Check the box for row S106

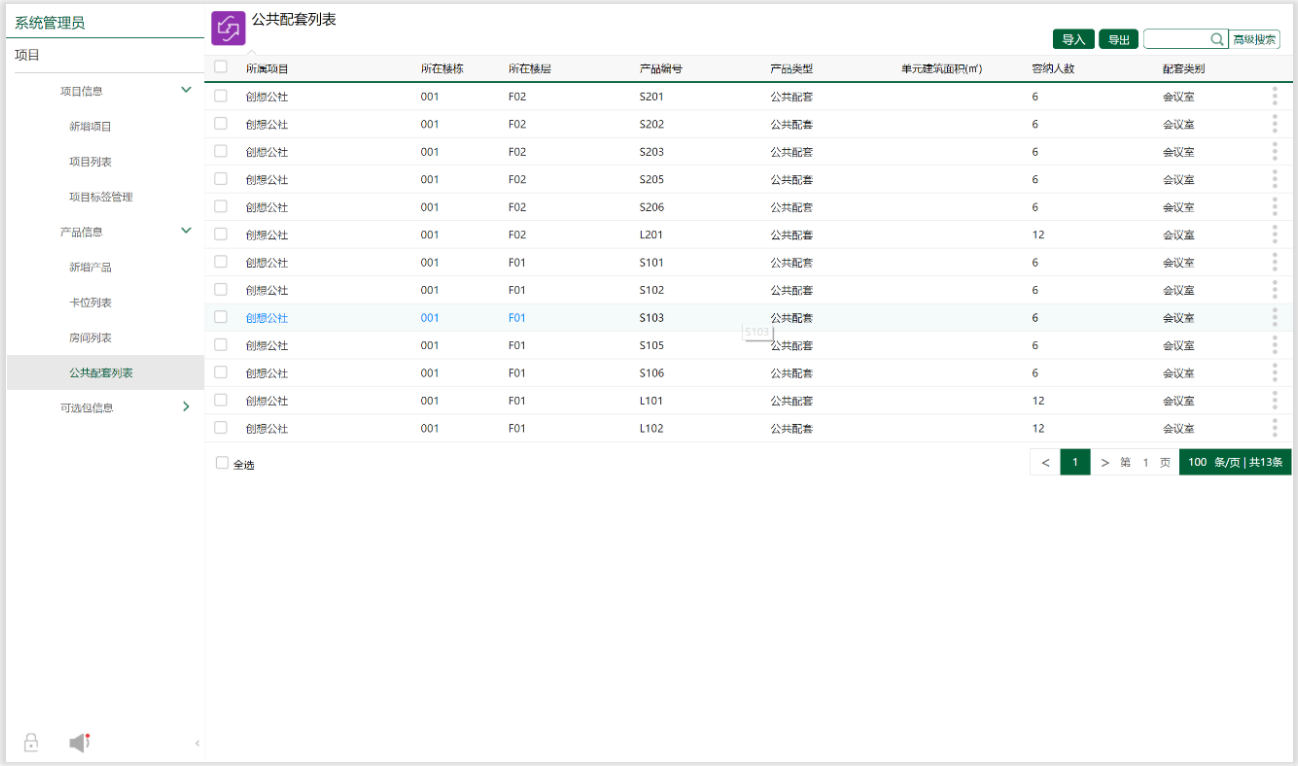tap(221, 372)
